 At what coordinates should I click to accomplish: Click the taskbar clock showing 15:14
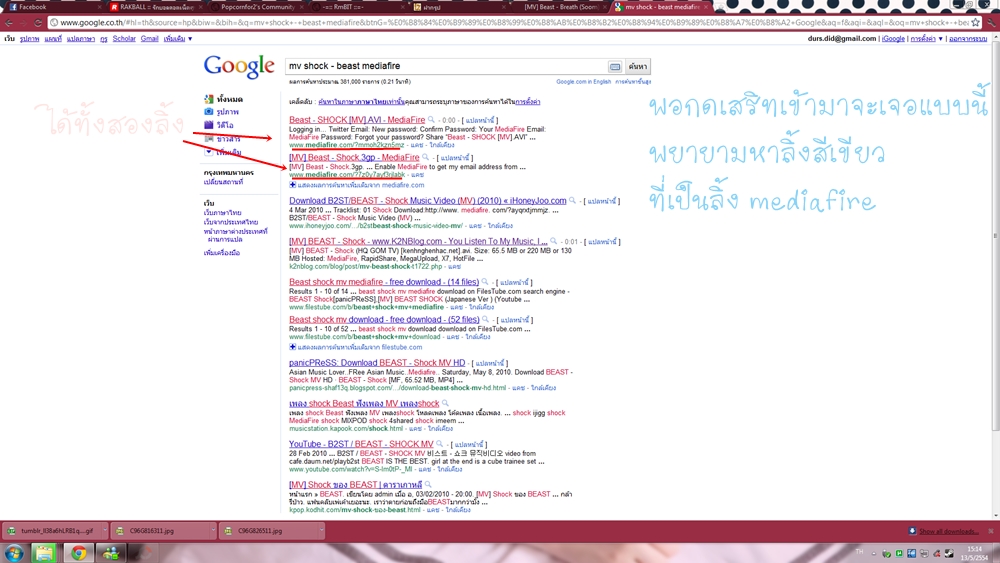974,553
